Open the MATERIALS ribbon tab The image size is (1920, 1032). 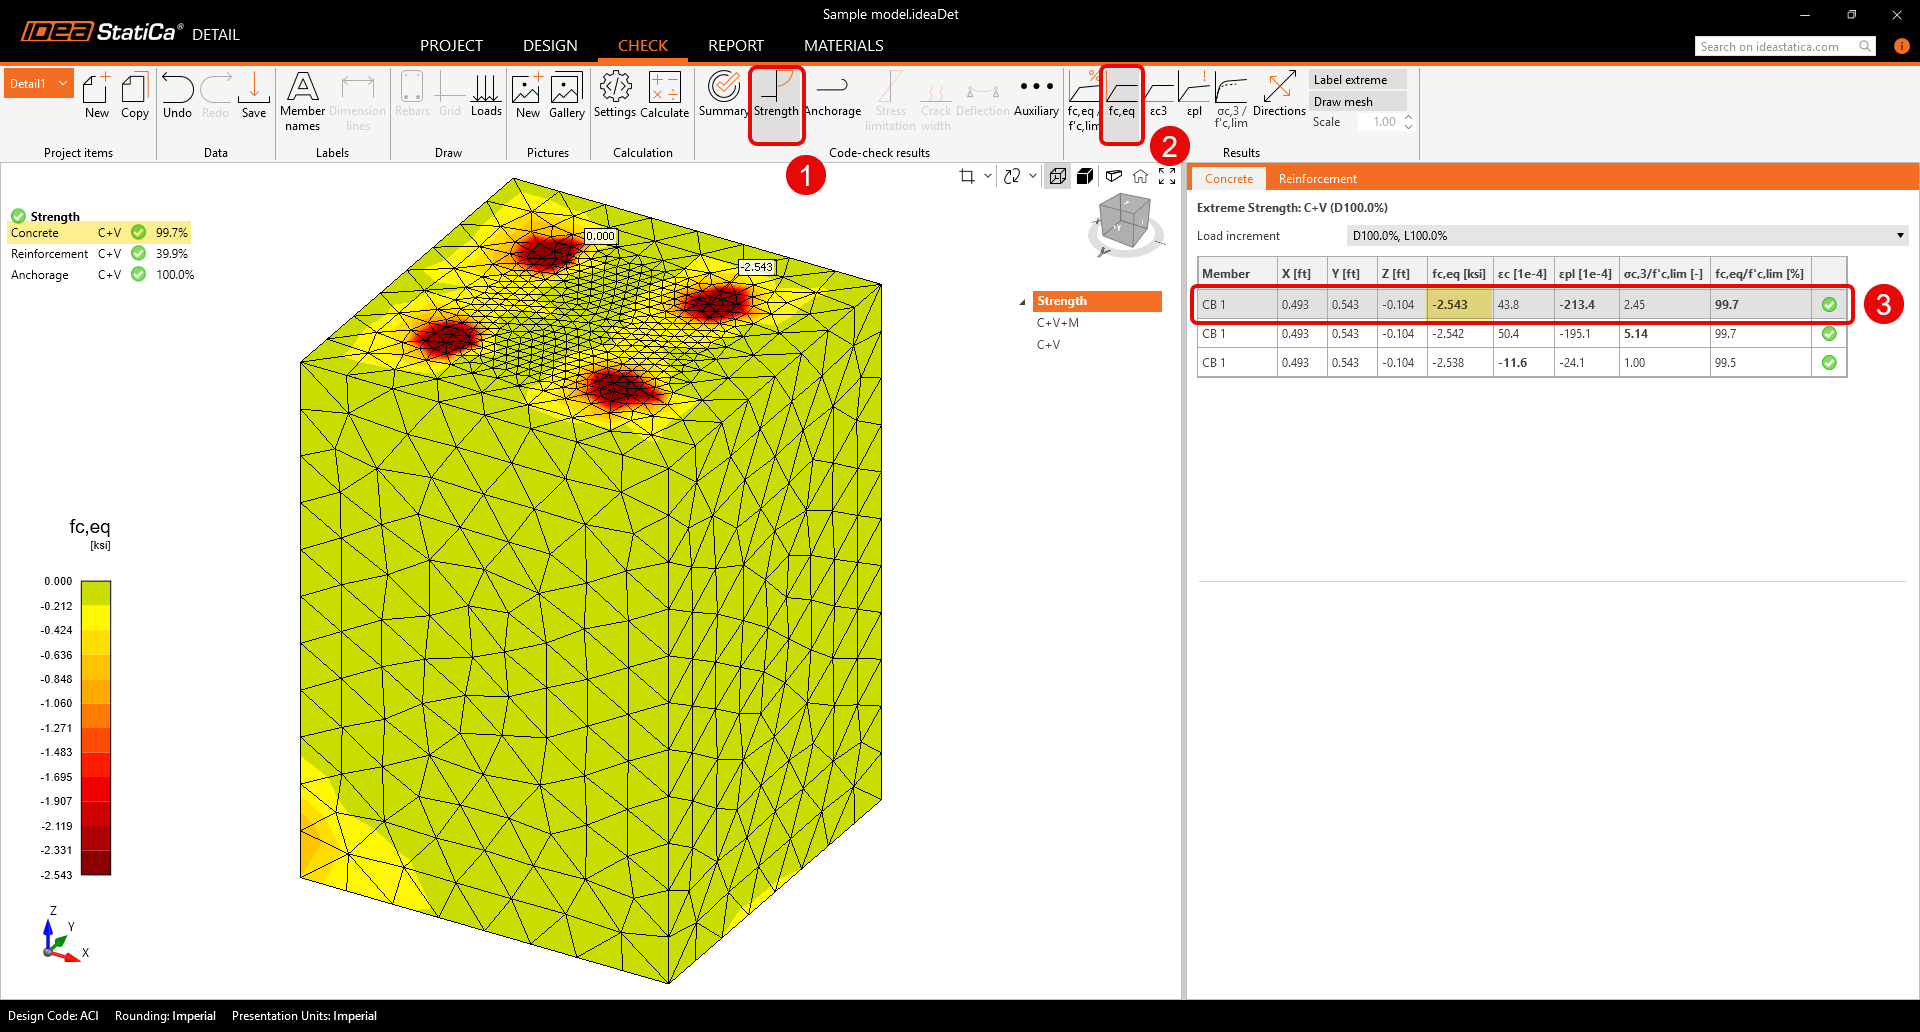(x=844, y=46)
